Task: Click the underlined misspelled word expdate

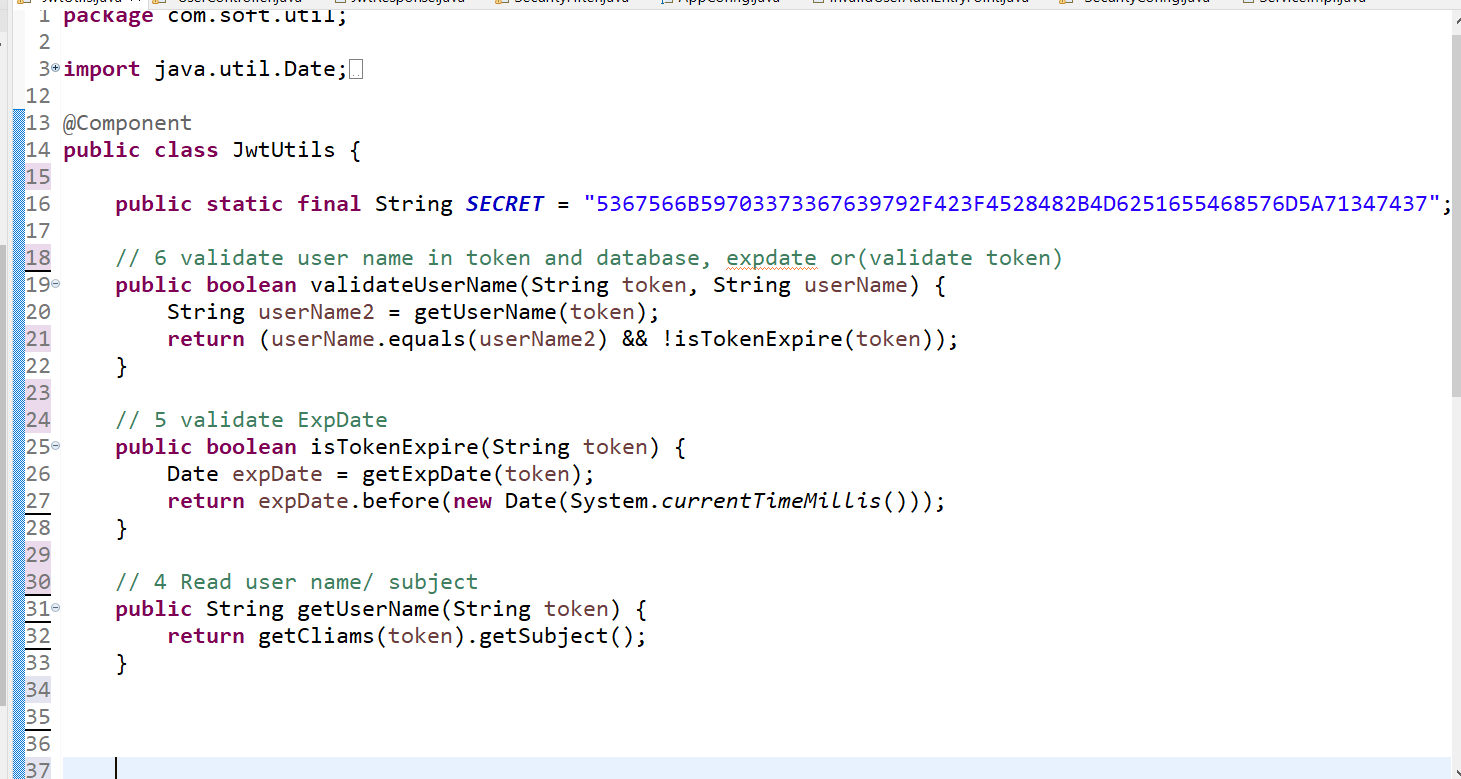Action: pos(770,258)
